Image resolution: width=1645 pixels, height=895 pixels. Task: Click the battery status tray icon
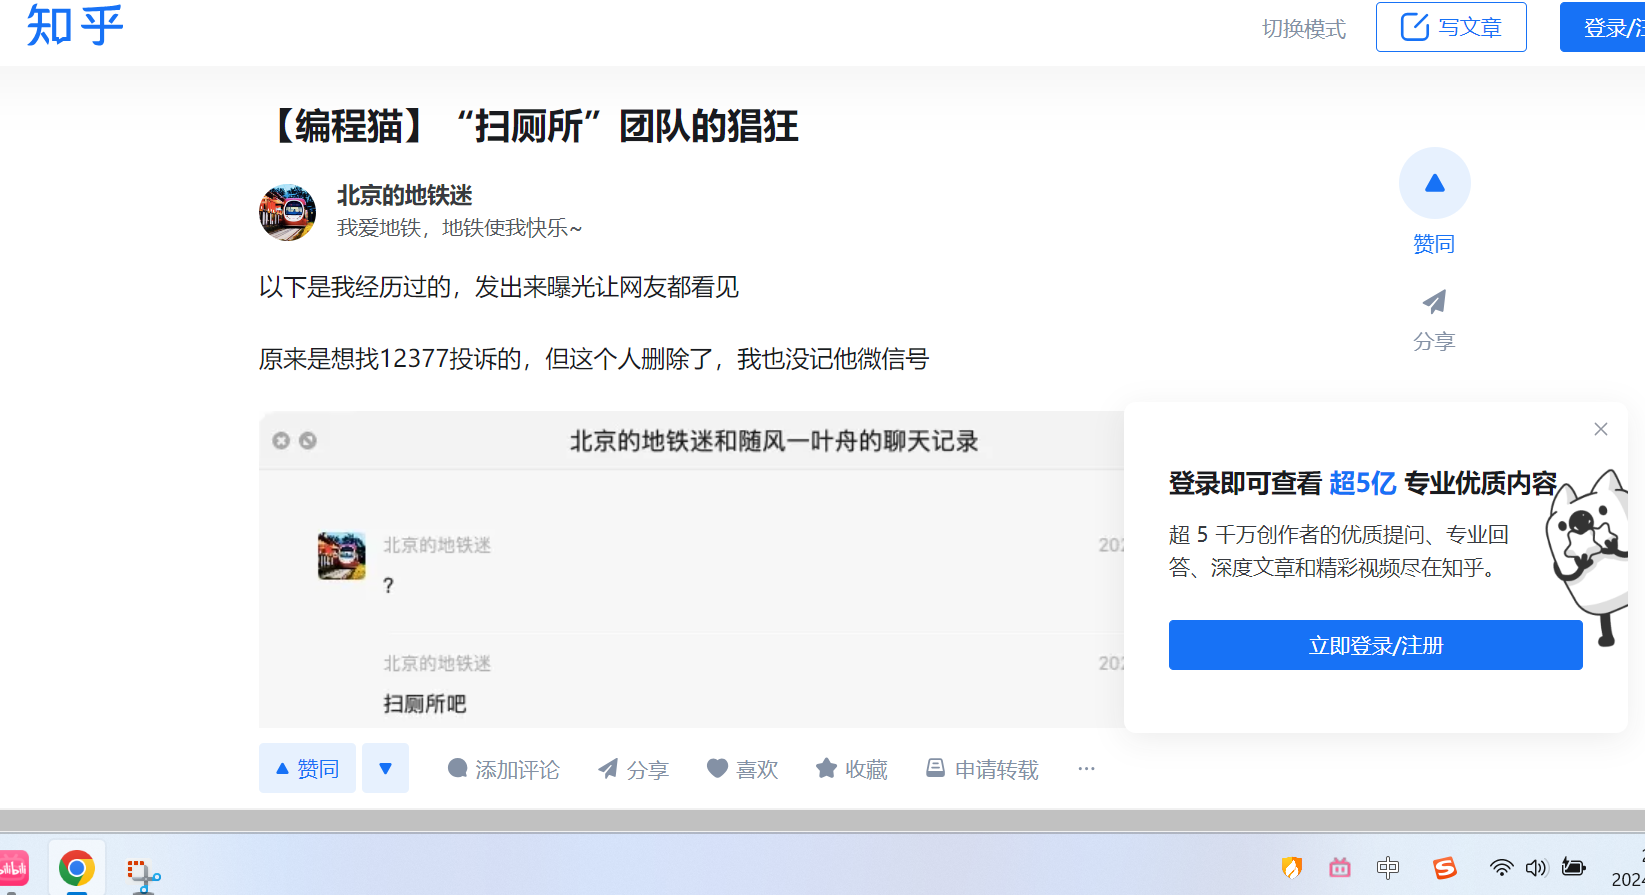pyautogui.click(x=1573, y=867)
